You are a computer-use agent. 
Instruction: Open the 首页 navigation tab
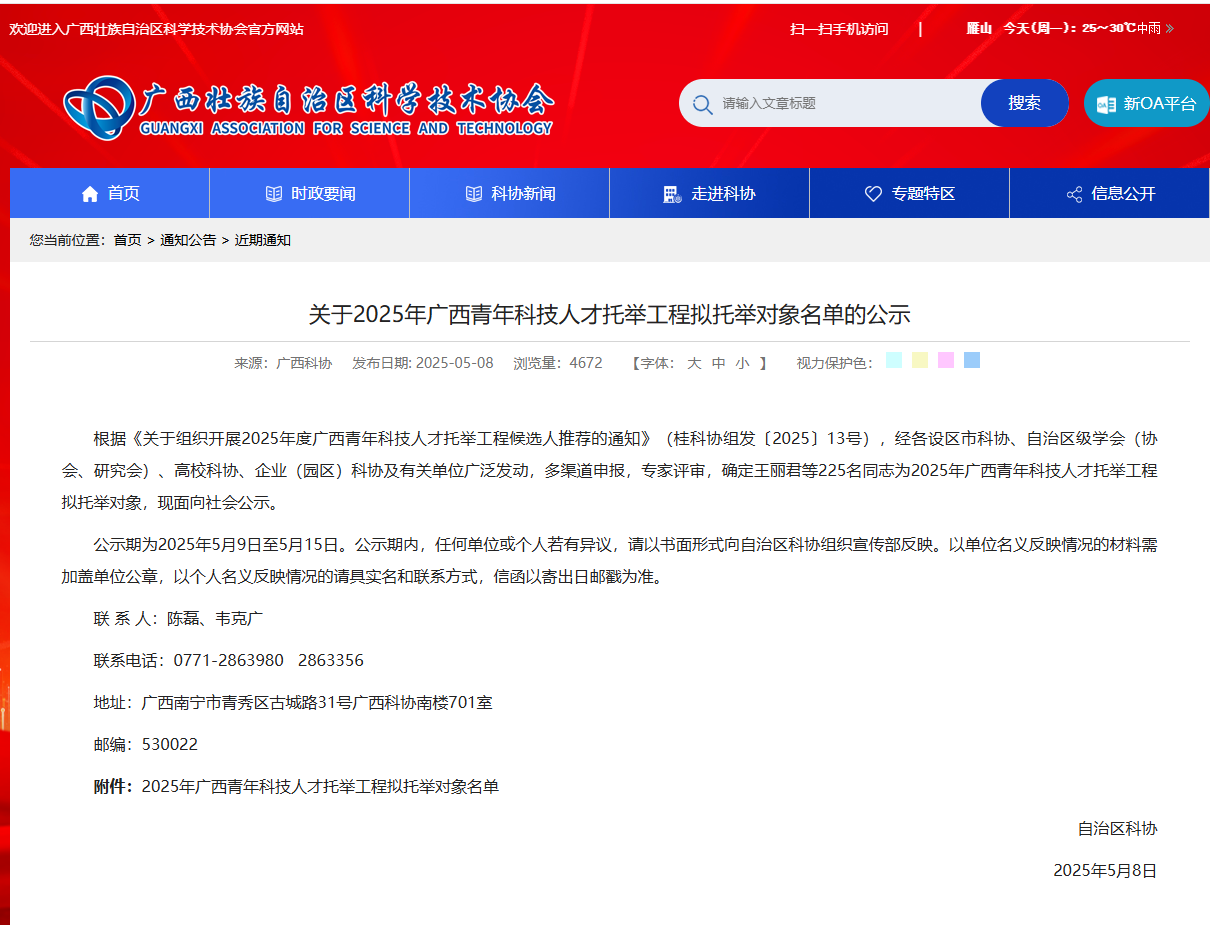pos(110,193)
